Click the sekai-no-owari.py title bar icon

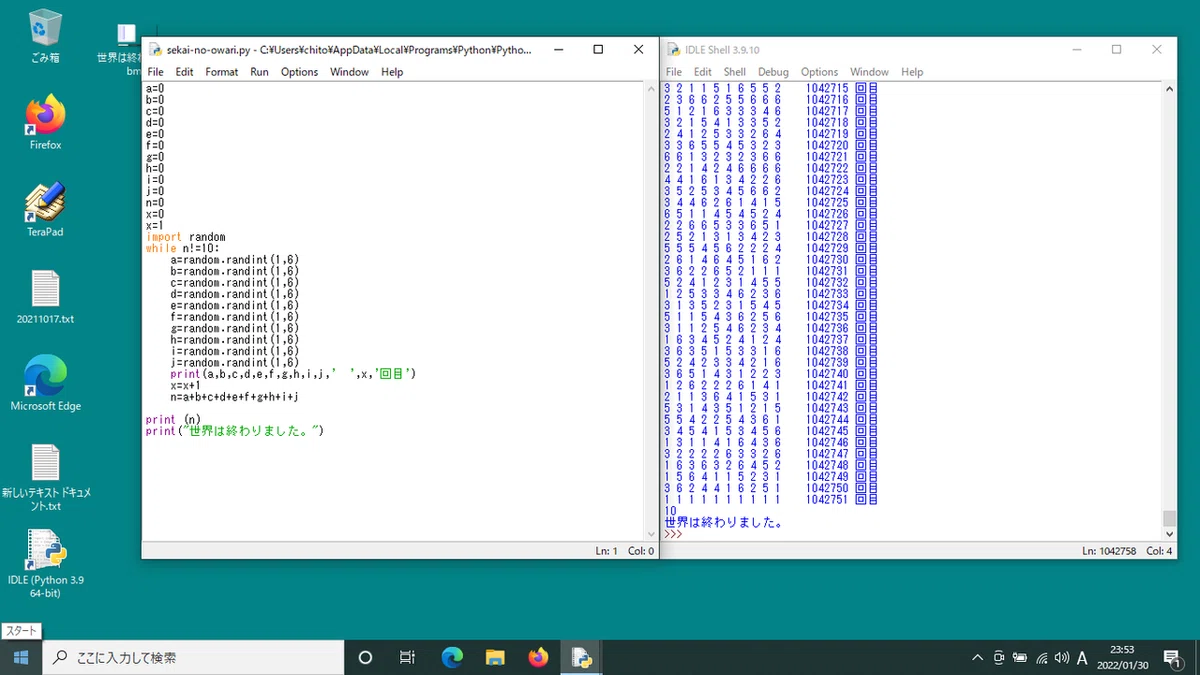155,50
